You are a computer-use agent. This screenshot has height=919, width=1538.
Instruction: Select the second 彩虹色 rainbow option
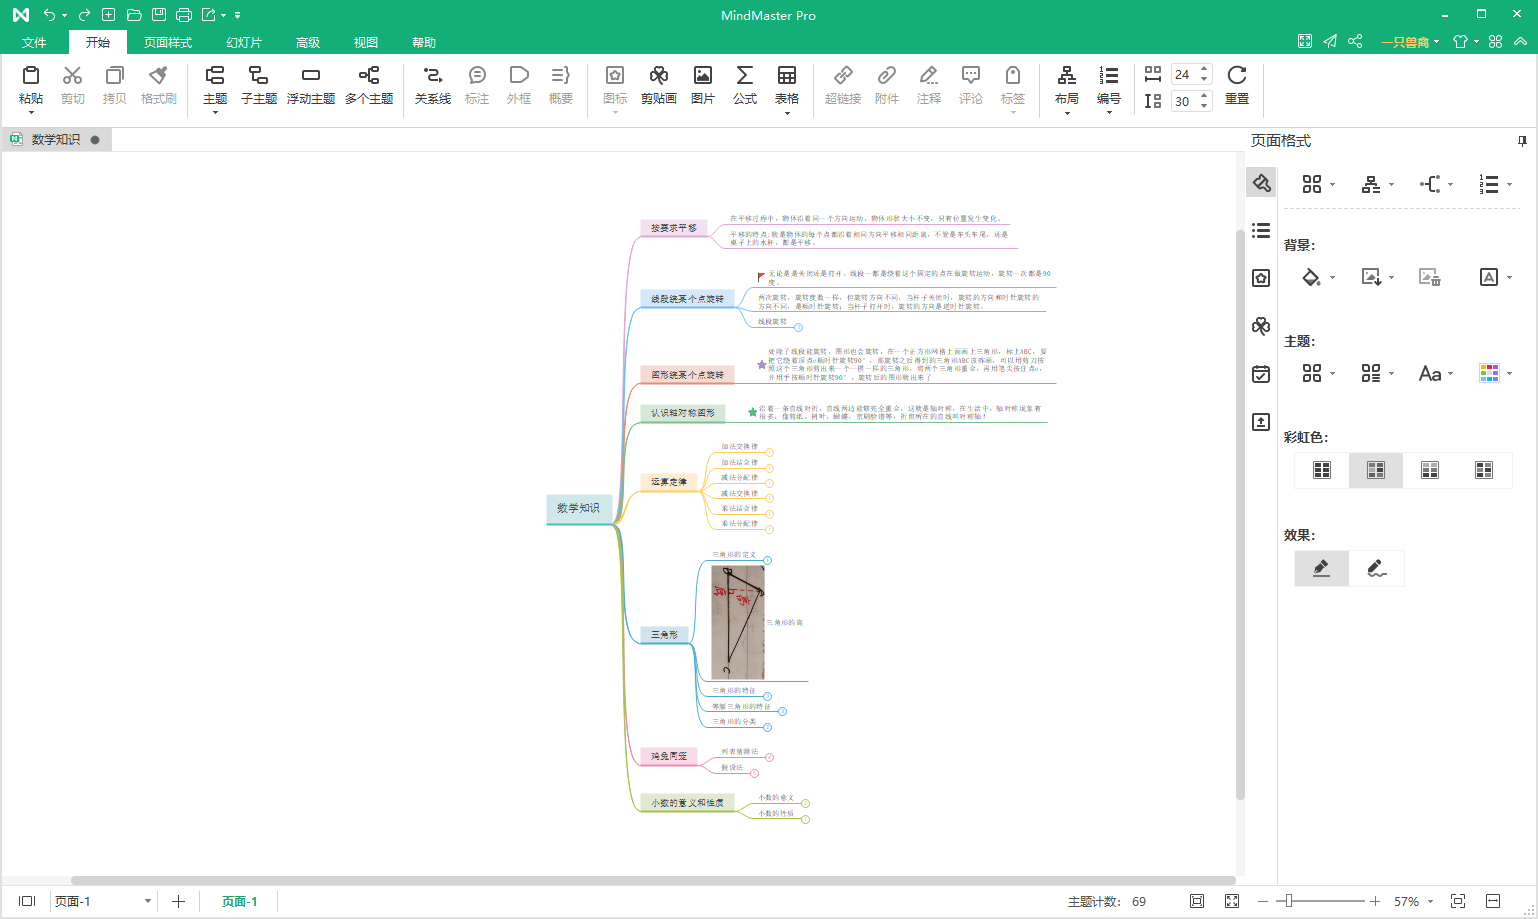click(x=1376, y=470)
